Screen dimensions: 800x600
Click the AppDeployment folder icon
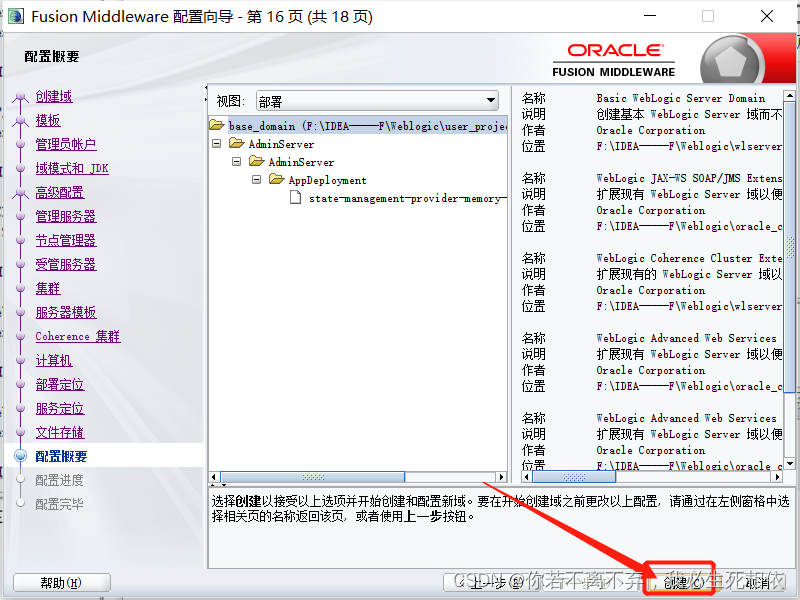point(277,179)
